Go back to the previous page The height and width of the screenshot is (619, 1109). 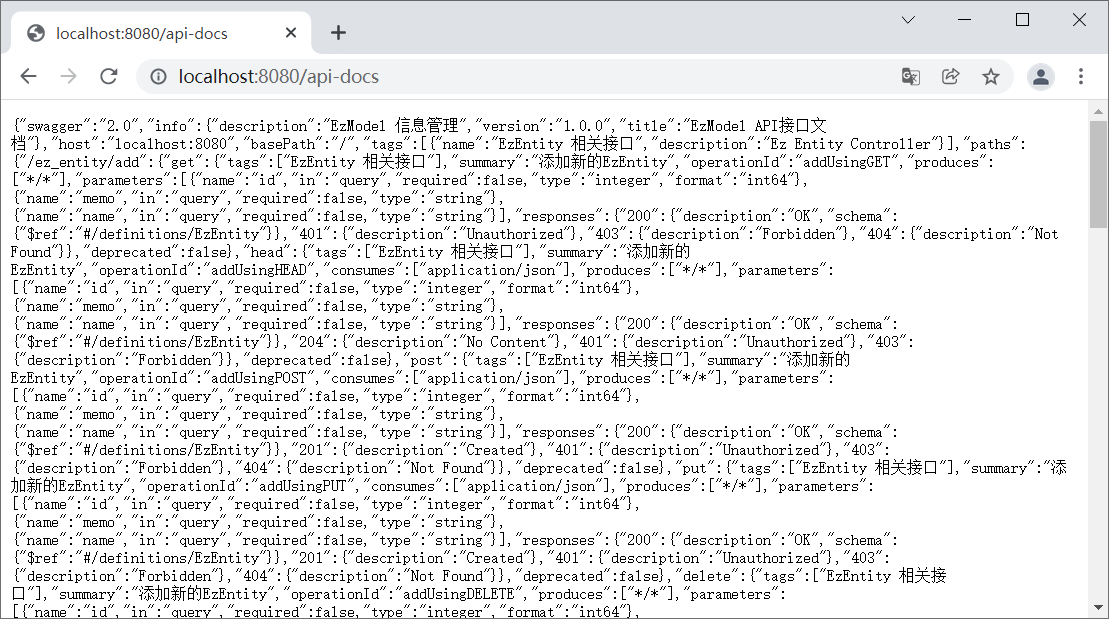[28, 76]
